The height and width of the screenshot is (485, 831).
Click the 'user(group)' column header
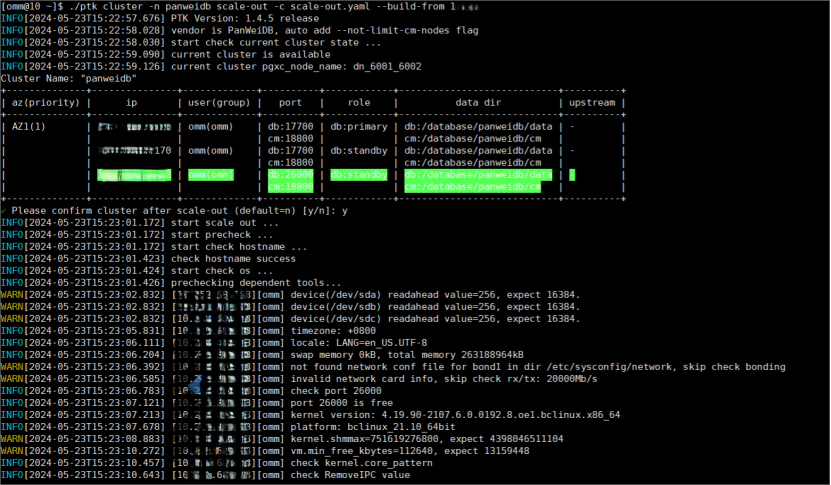[219, 103]
